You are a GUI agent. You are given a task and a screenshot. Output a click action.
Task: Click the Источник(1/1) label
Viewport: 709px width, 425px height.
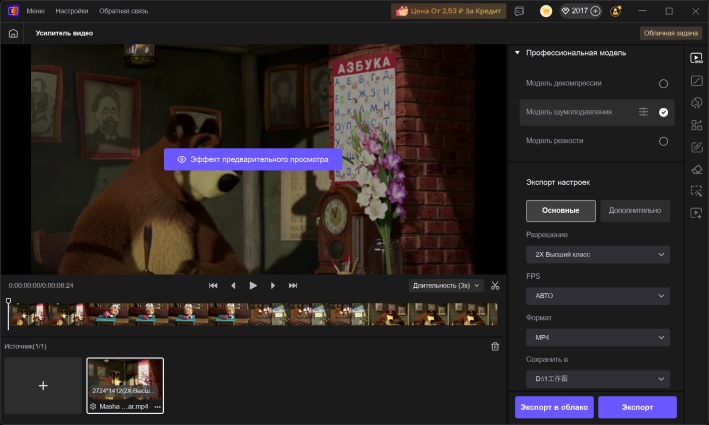25,346
